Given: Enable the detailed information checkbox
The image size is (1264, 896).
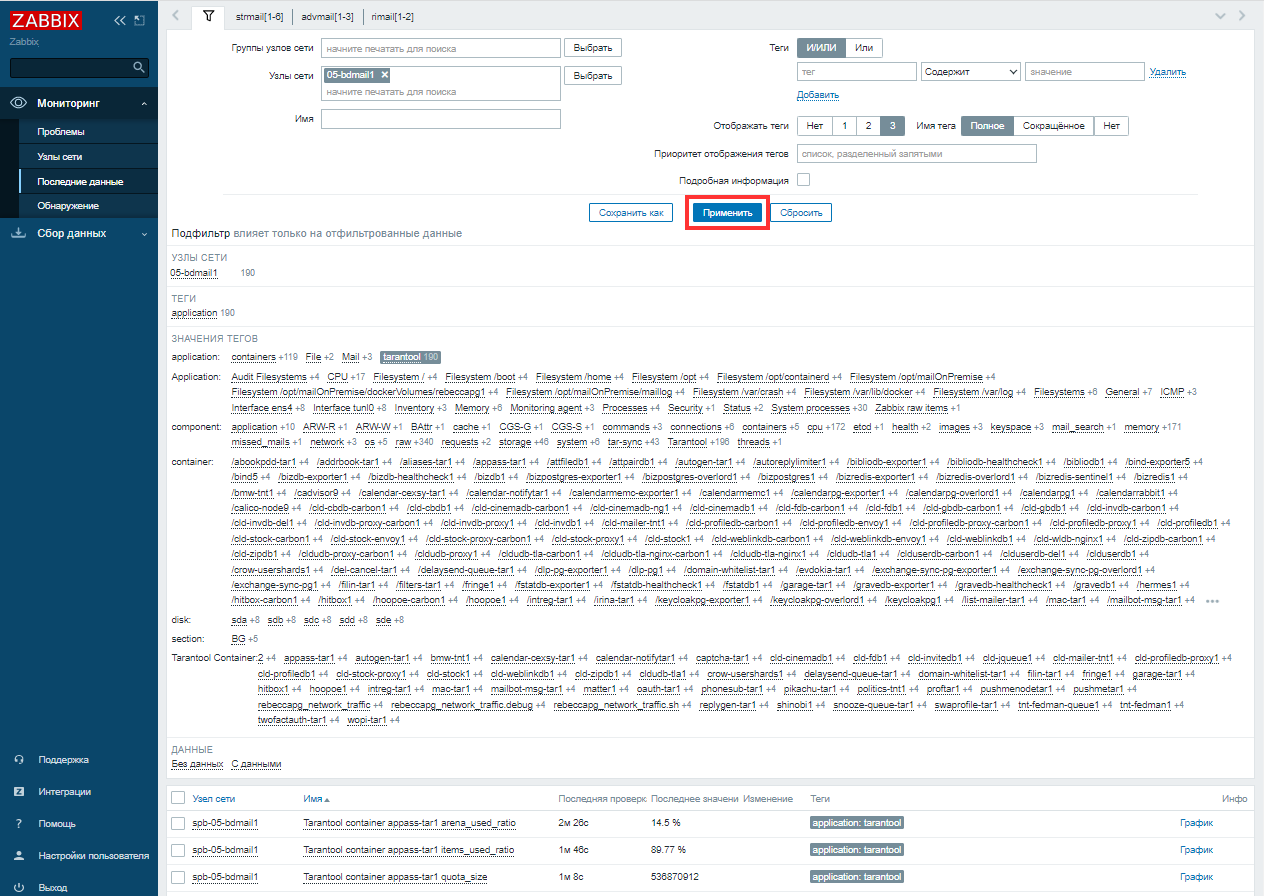Looking at the screenshot, I should 803,180.
